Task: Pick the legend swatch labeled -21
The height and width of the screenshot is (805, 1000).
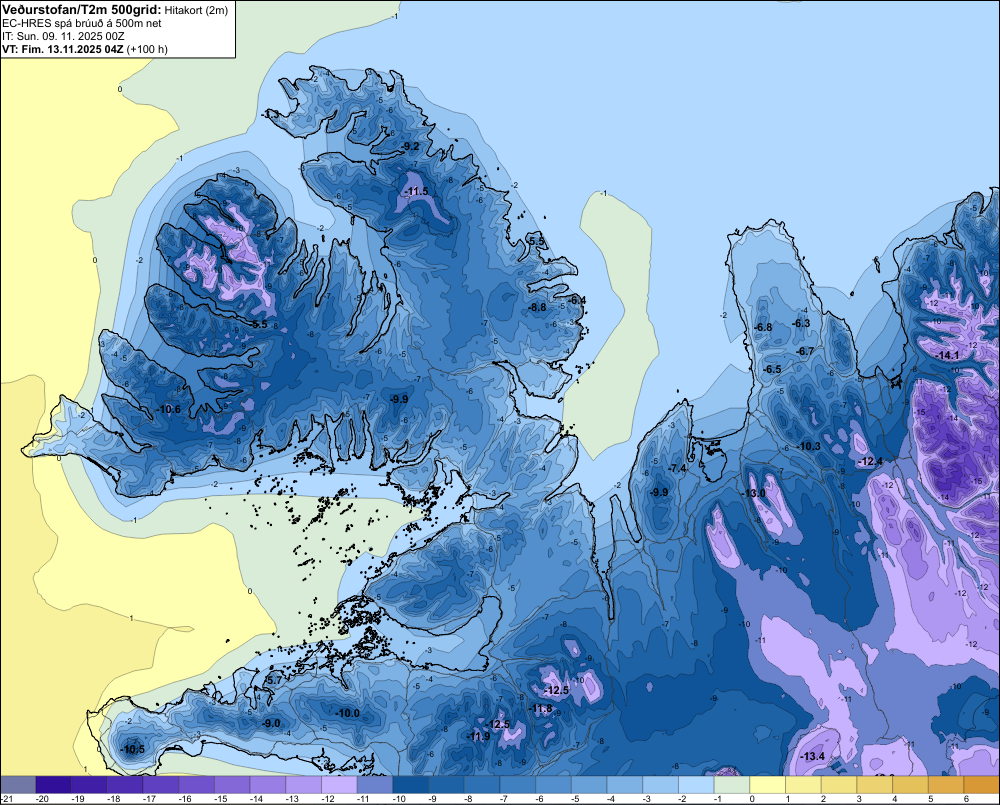Action: [18, 785]
